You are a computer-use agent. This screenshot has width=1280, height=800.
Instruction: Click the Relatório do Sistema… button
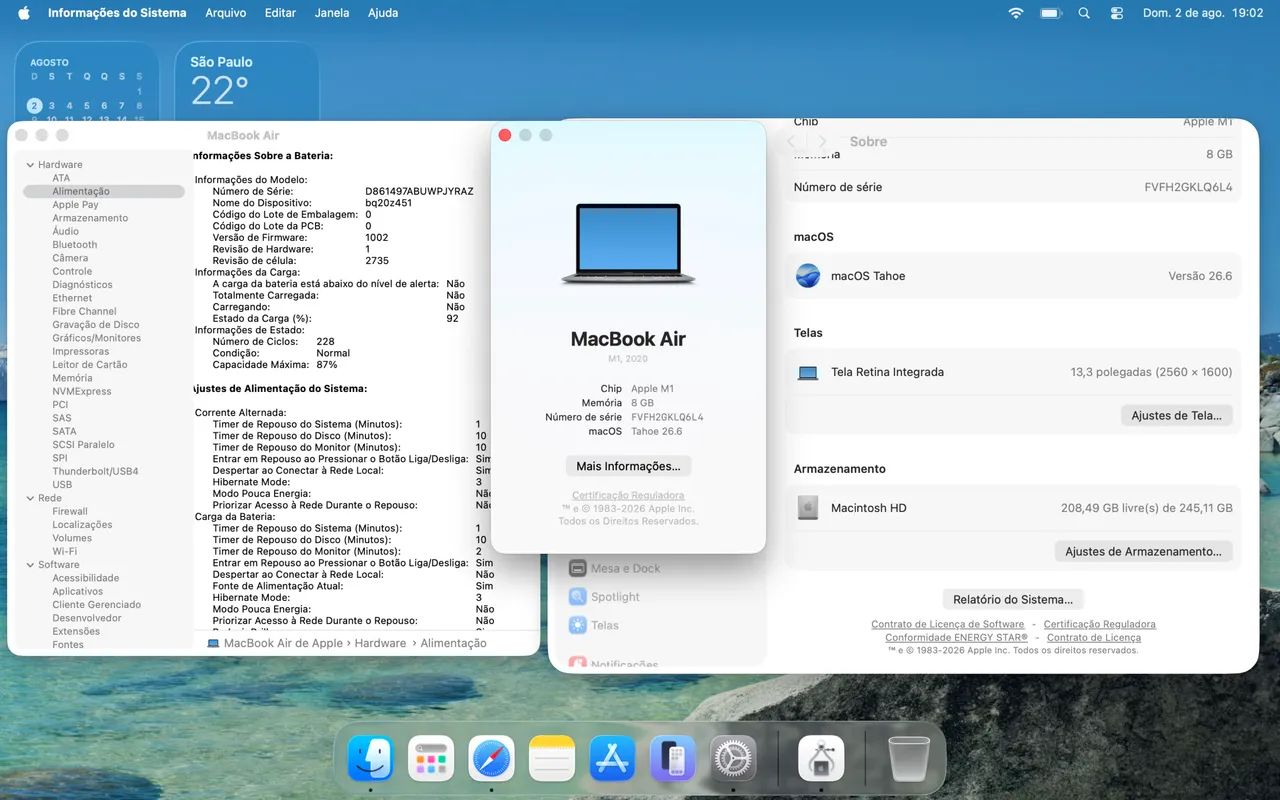point(1013,599)
